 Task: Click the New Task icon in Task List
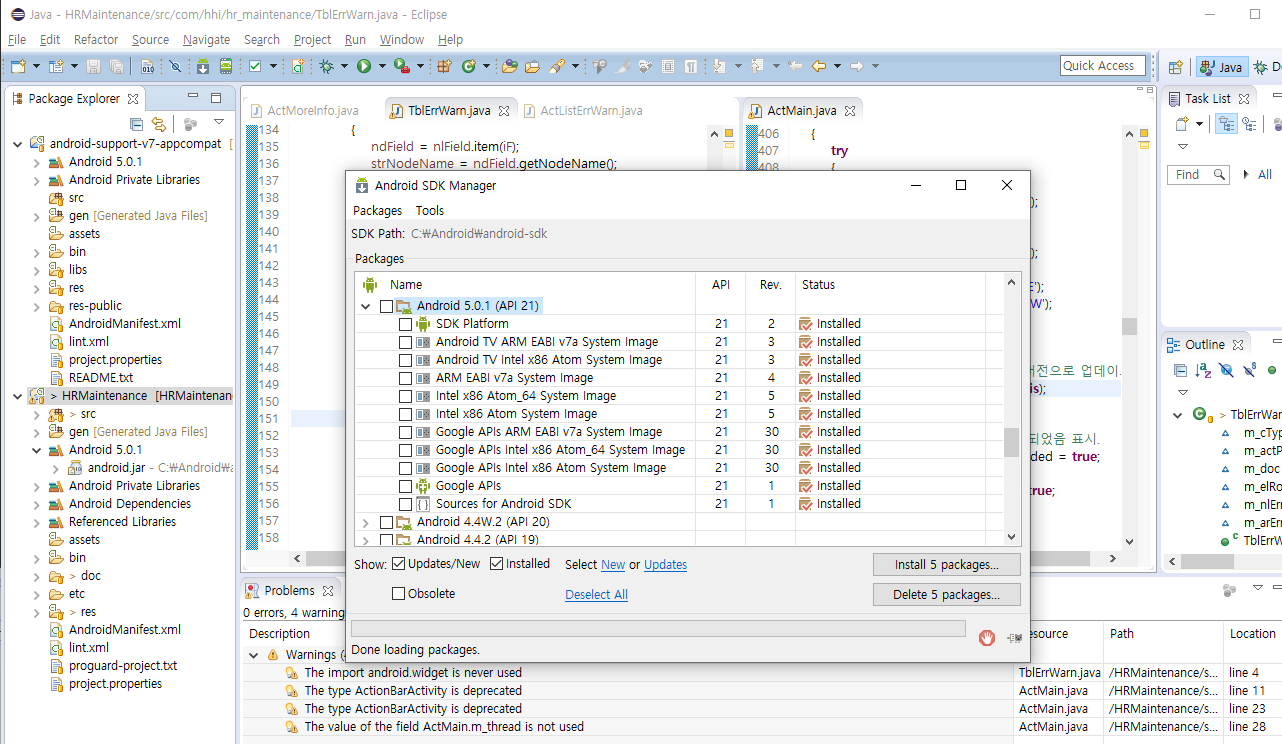1181,124
